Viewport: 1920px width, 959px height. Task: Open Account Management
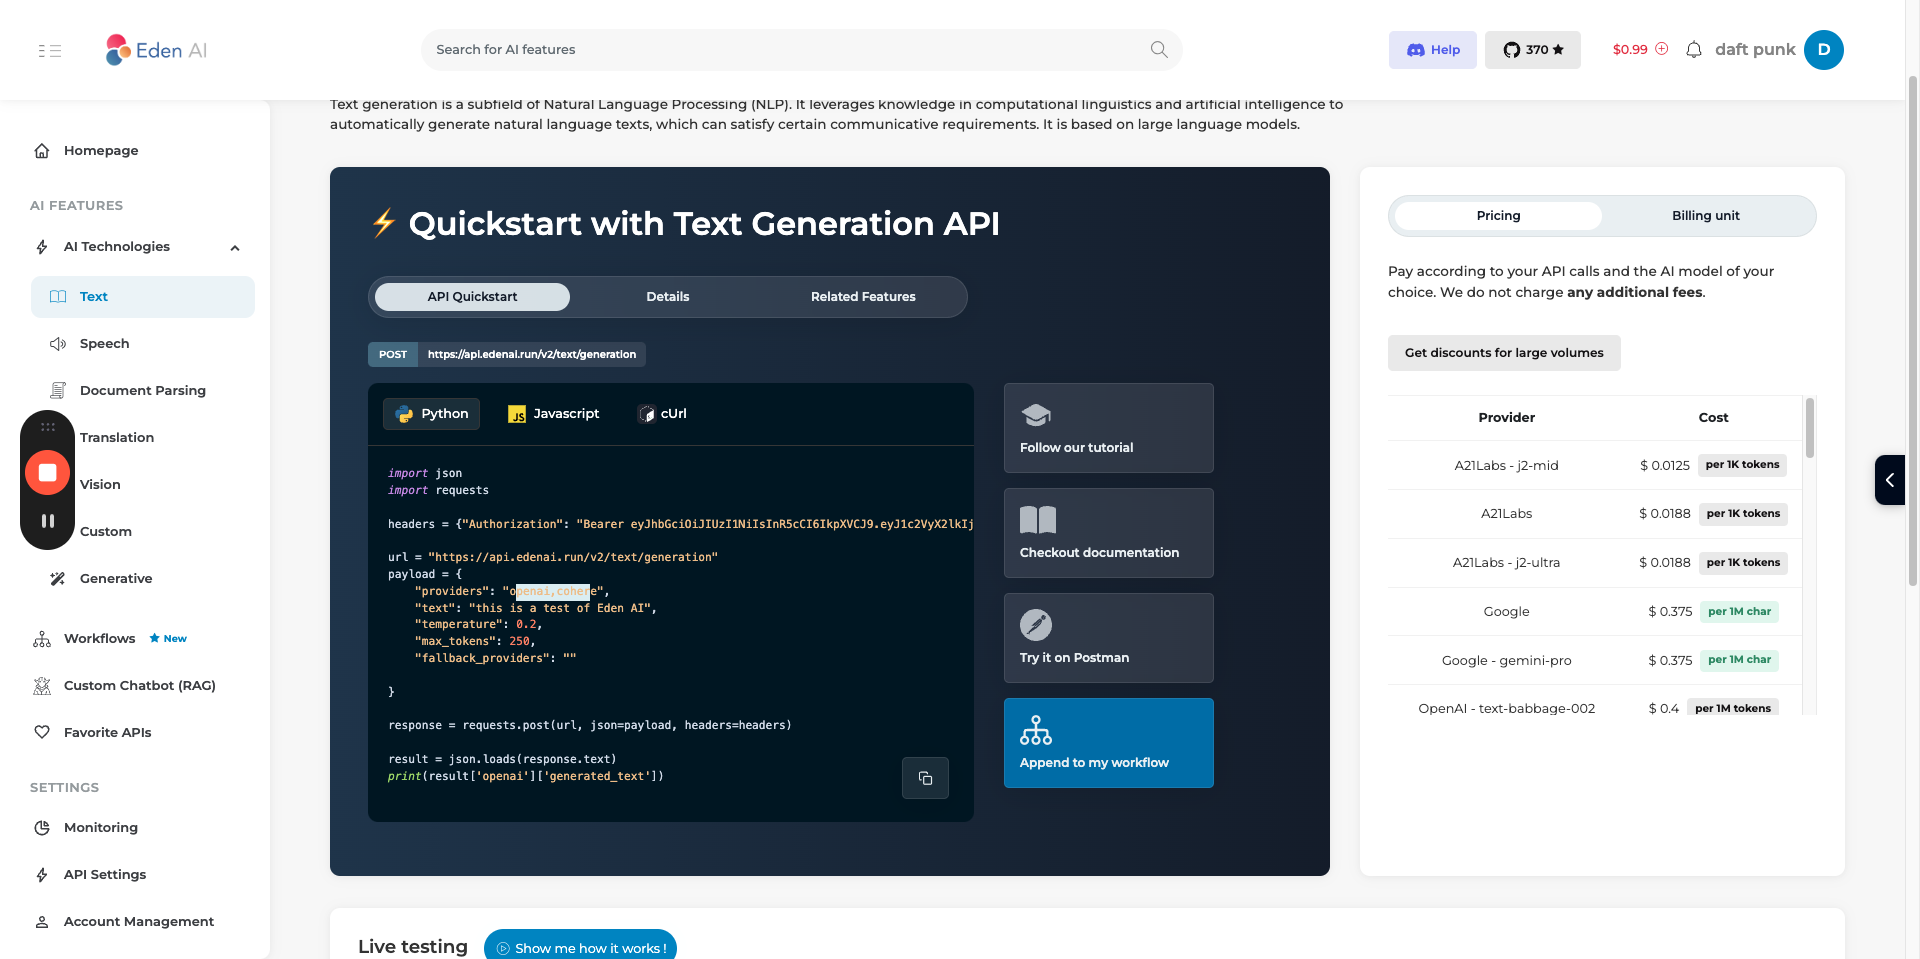[x=138, y=922]
